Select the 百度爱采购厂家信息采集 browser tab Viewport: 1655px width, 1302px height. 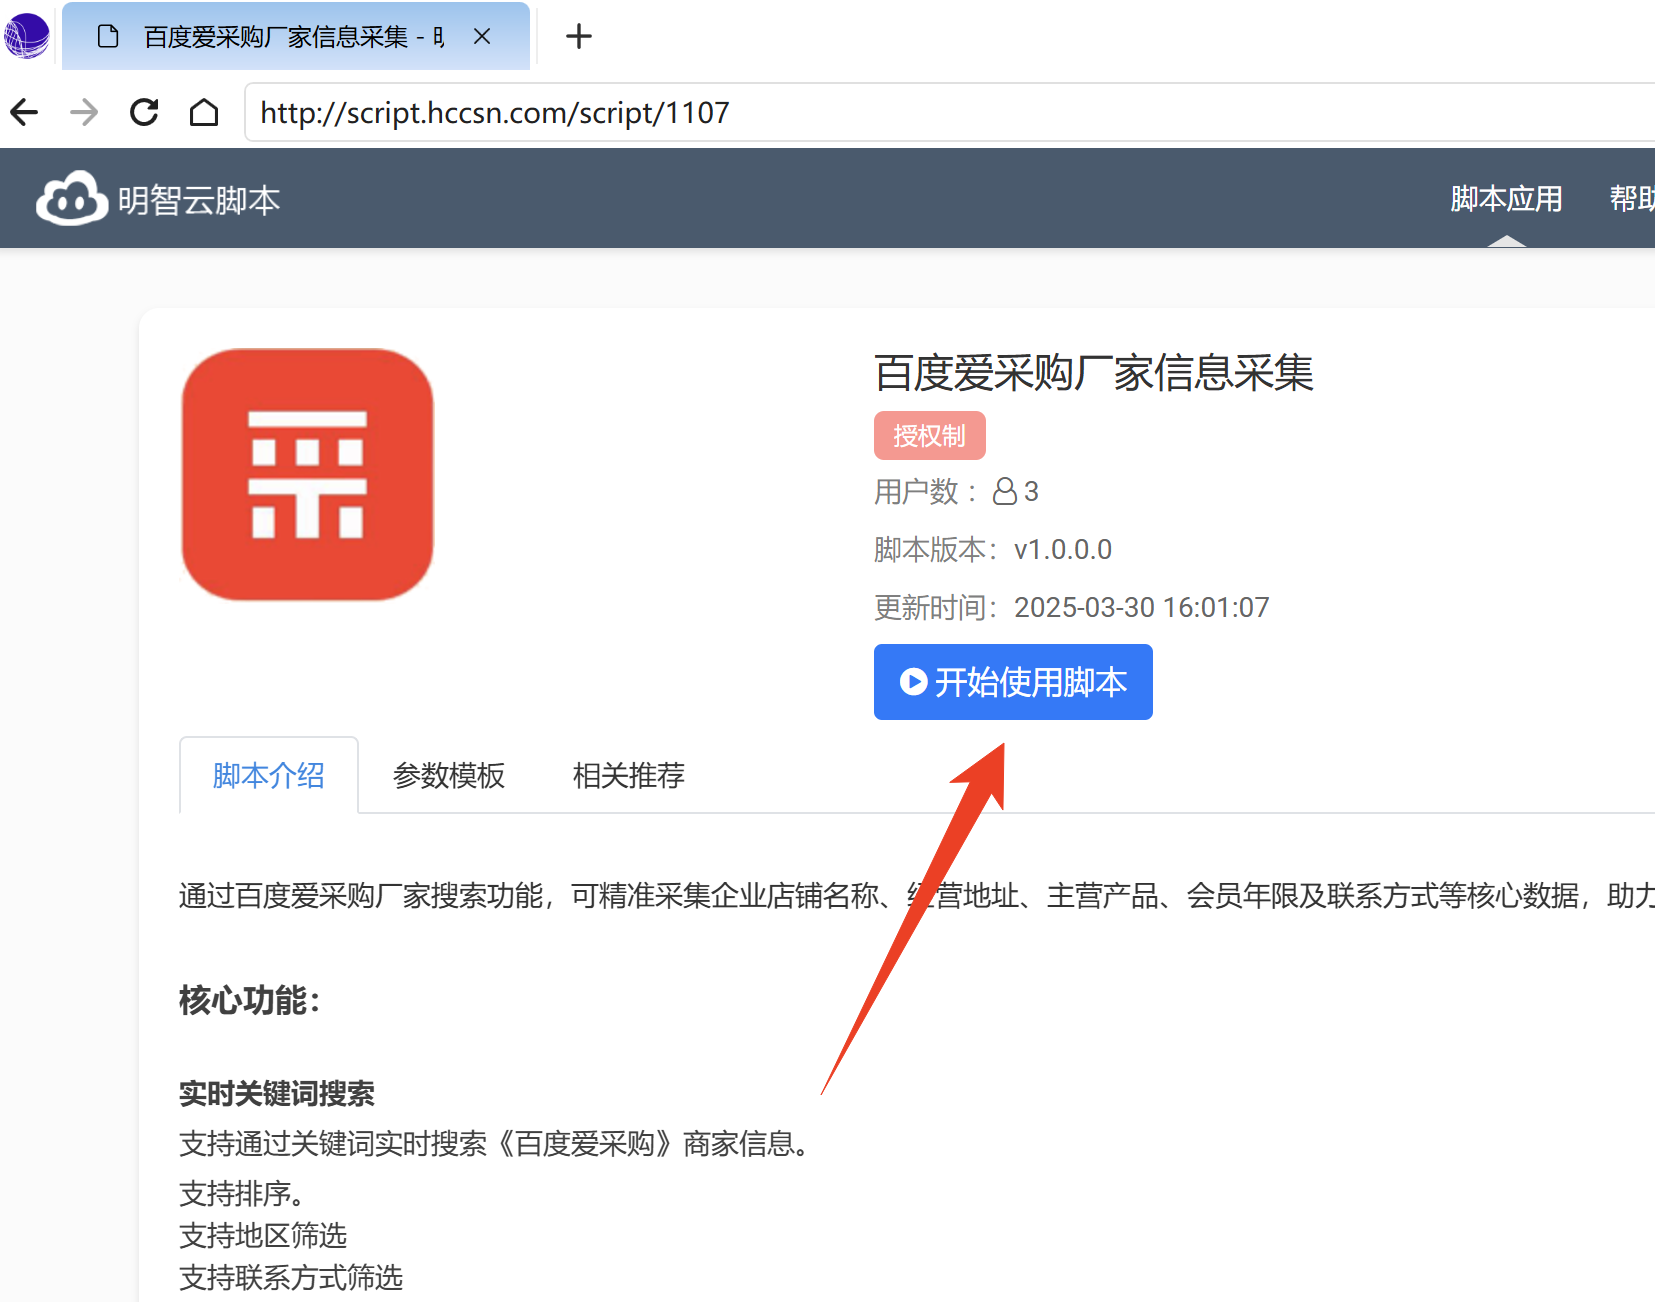(296, 37)
